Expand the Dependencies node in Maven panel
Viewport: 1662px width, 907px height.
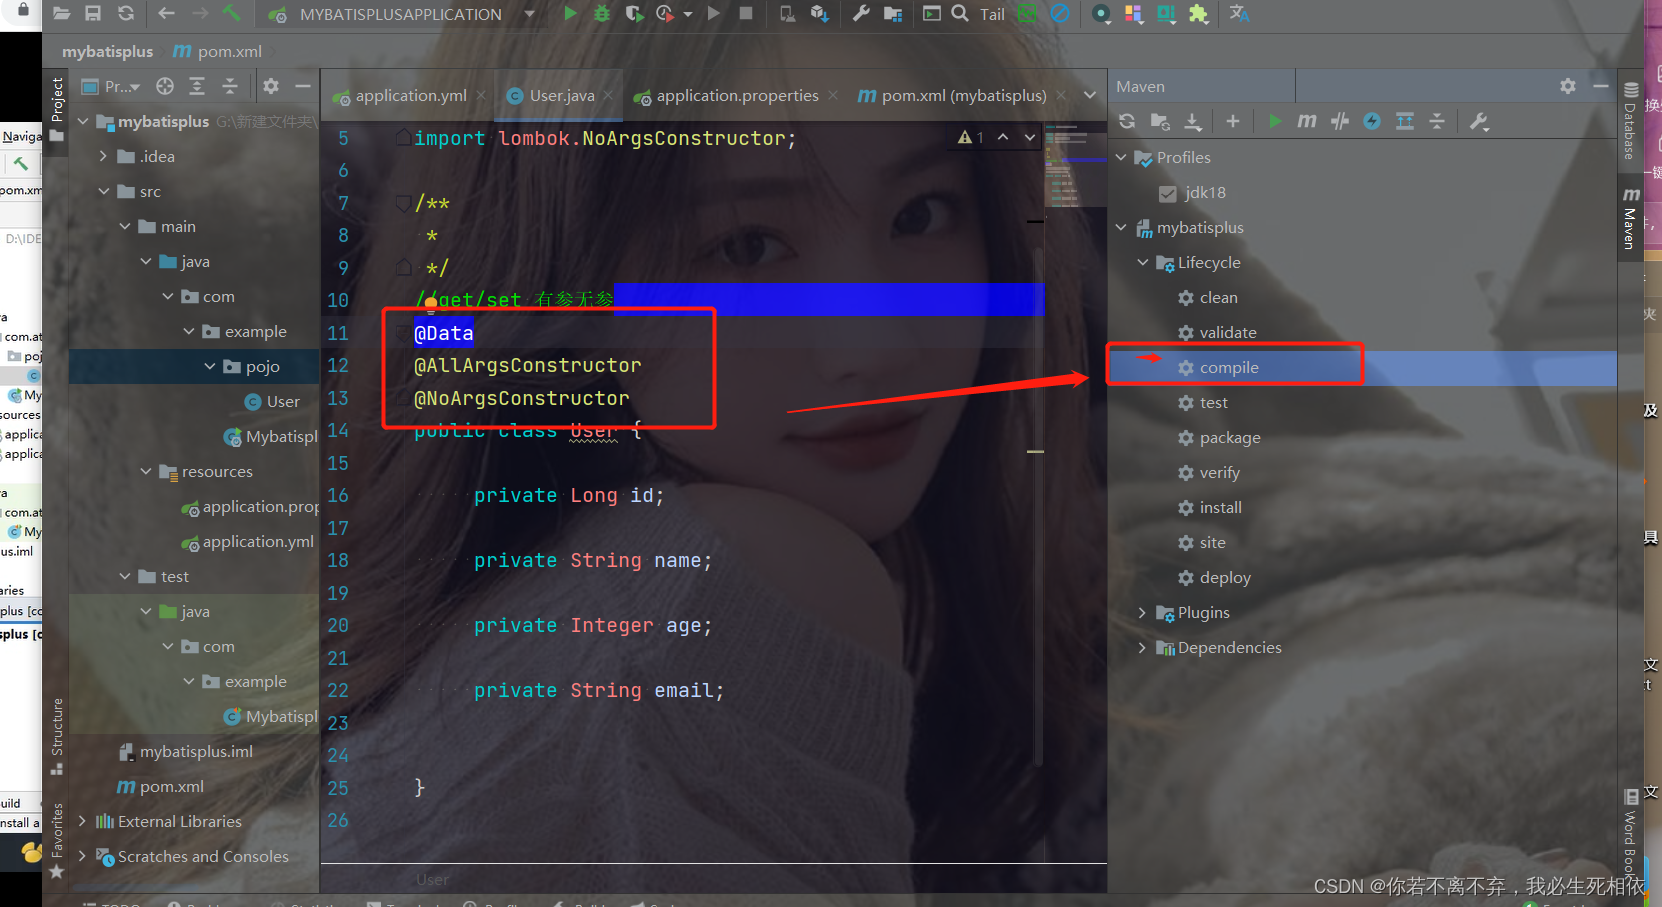click(1143, 647)
